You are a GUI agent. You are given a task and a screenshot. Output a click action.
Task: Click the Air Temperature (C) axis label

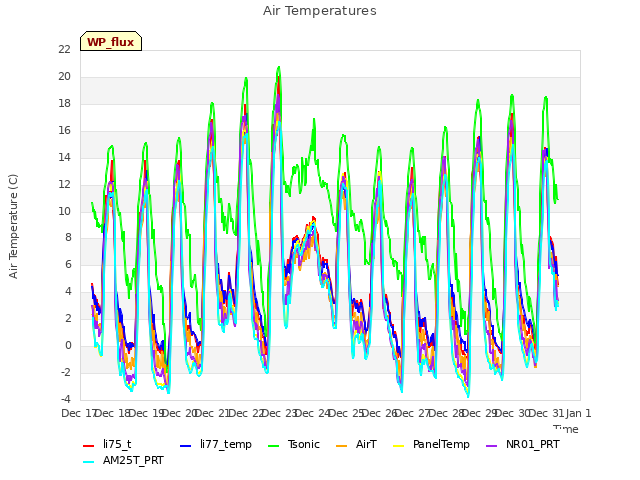13,227
